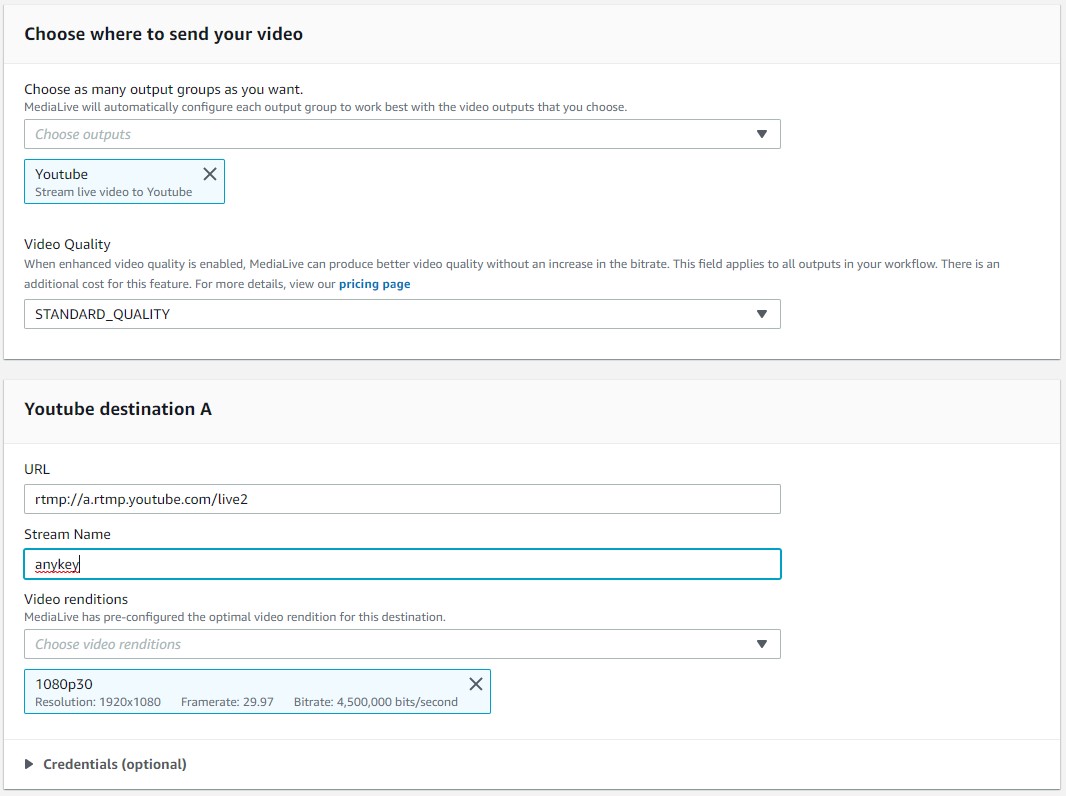This screenshot has height=796, width=1066.
Task: Click 'Framerate: 29.97' text
Action: coord(227,702)
